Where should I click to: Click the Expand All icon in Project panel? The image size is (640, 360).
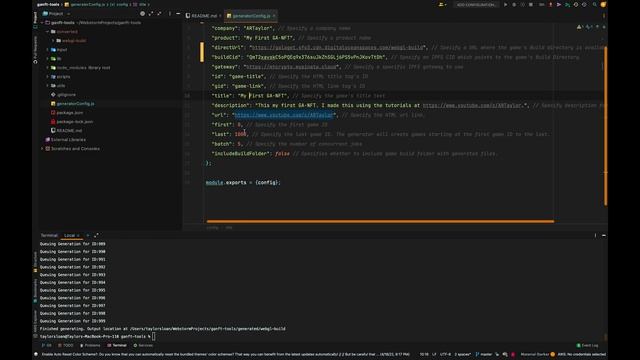coord(151,13)
